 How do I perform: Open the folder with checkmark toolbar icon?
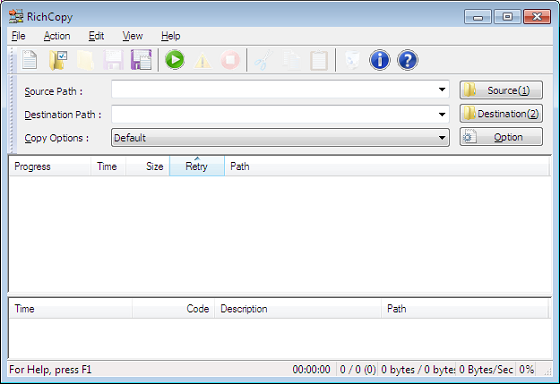58,60
